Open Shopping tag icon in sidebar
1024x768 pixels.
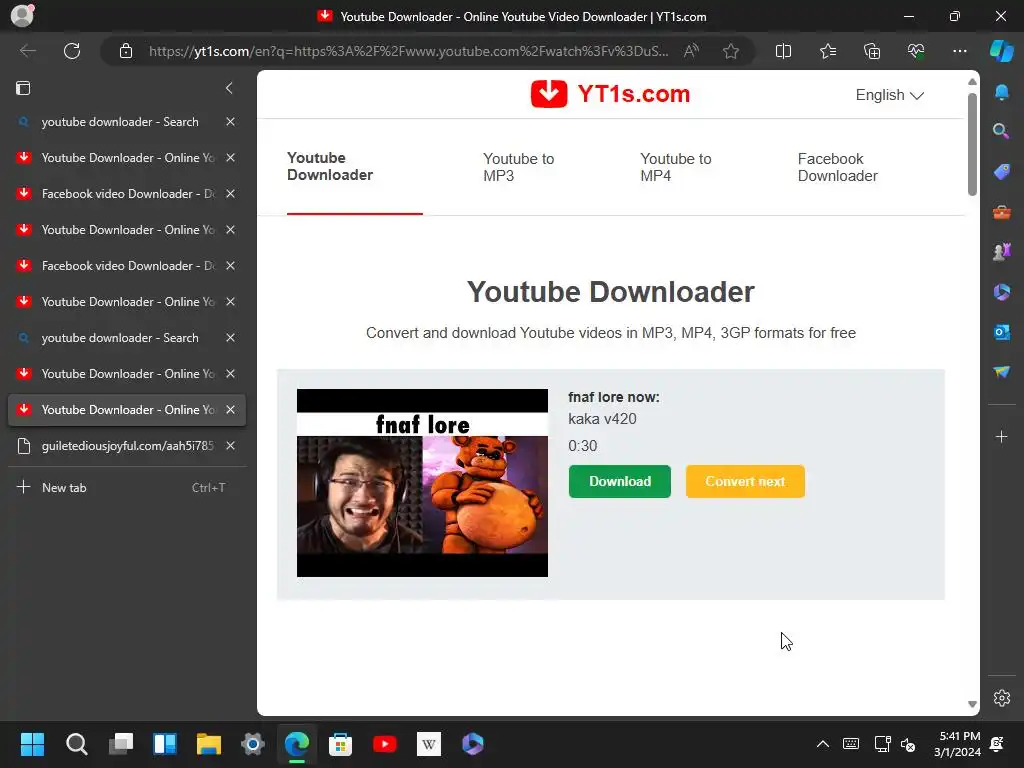point(1002,172)
